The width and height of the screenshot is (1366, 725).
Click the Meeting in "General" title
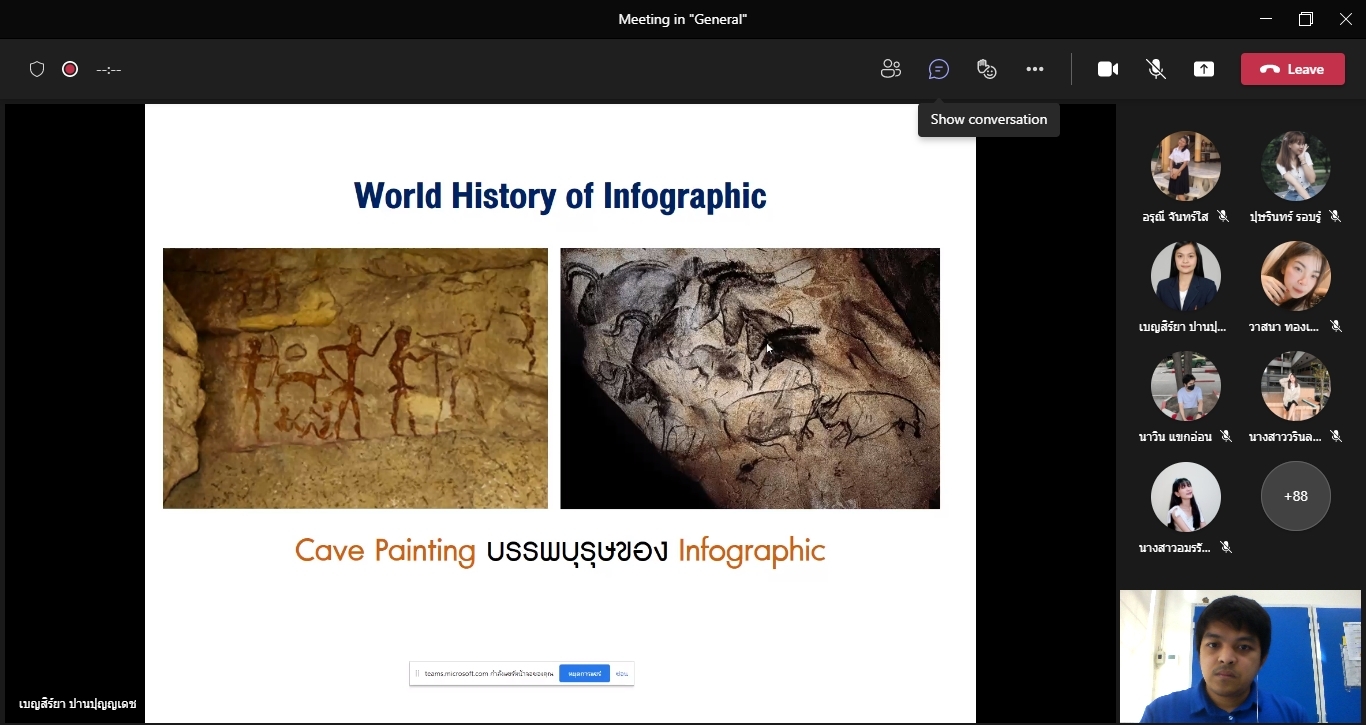click(x=683, y=19)
